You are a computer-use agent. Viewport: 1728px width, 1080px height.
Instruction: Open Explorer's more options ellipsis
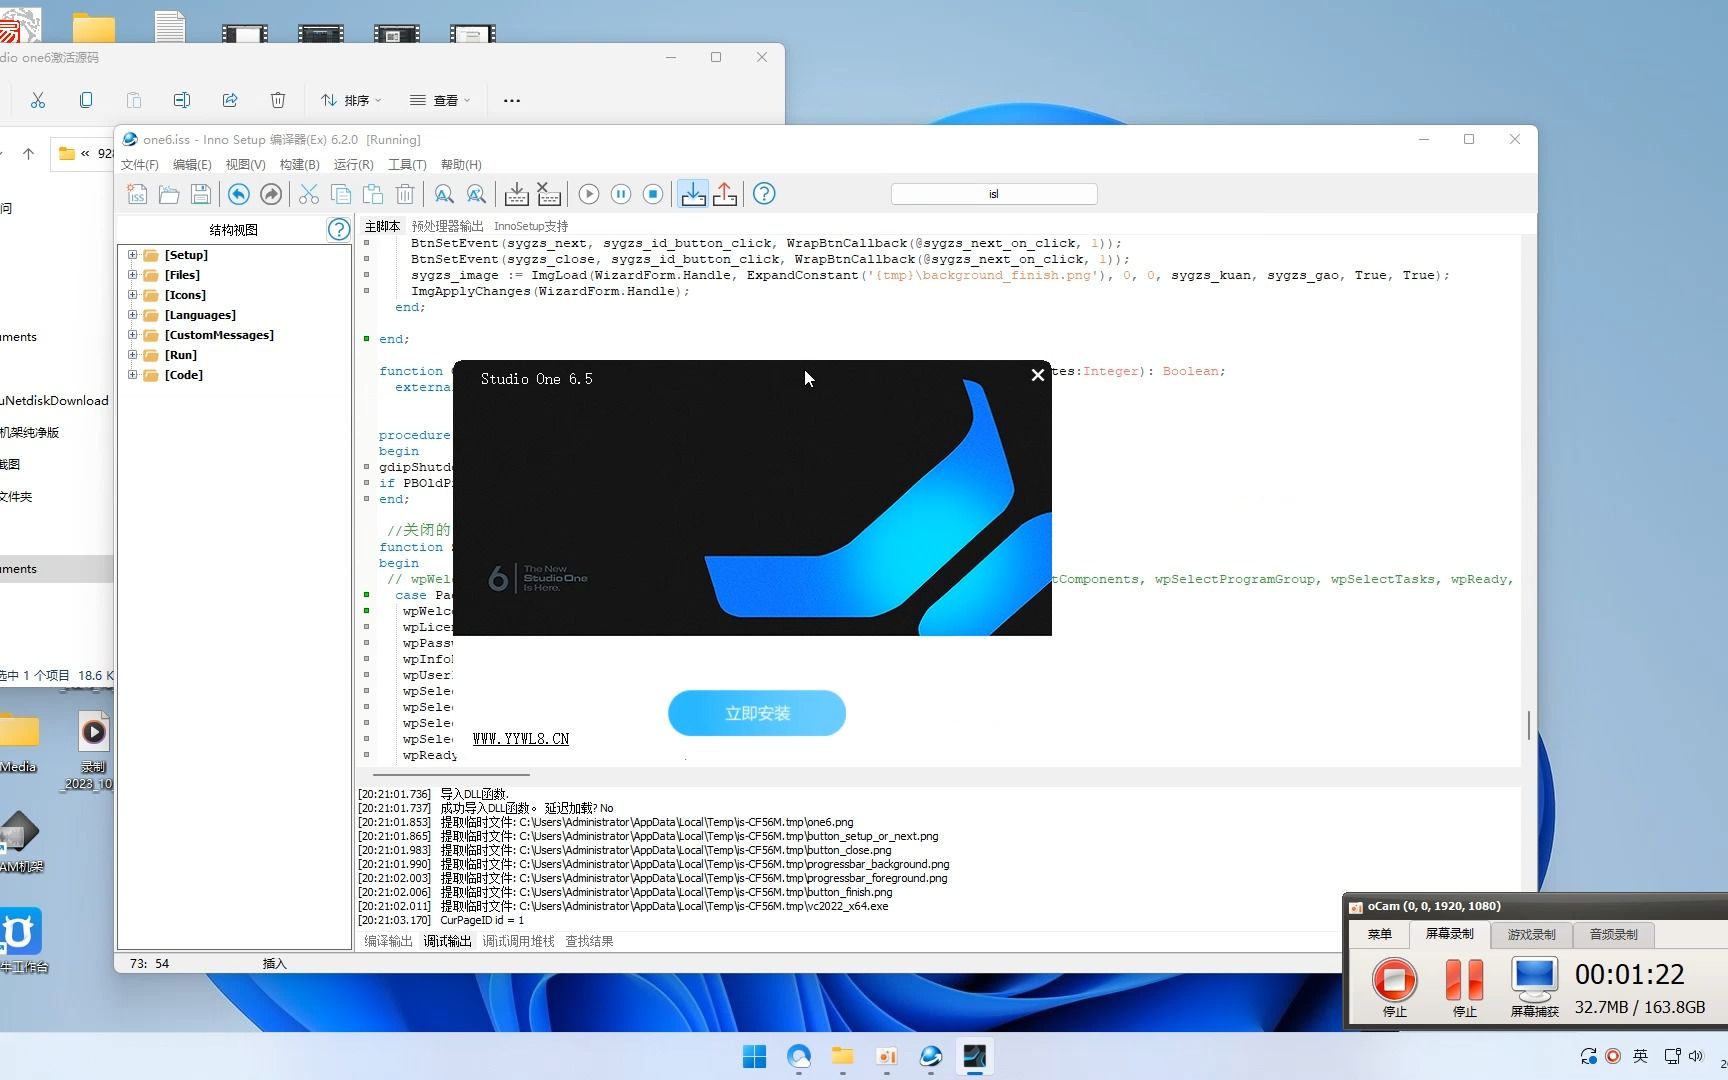click(512, 100)
